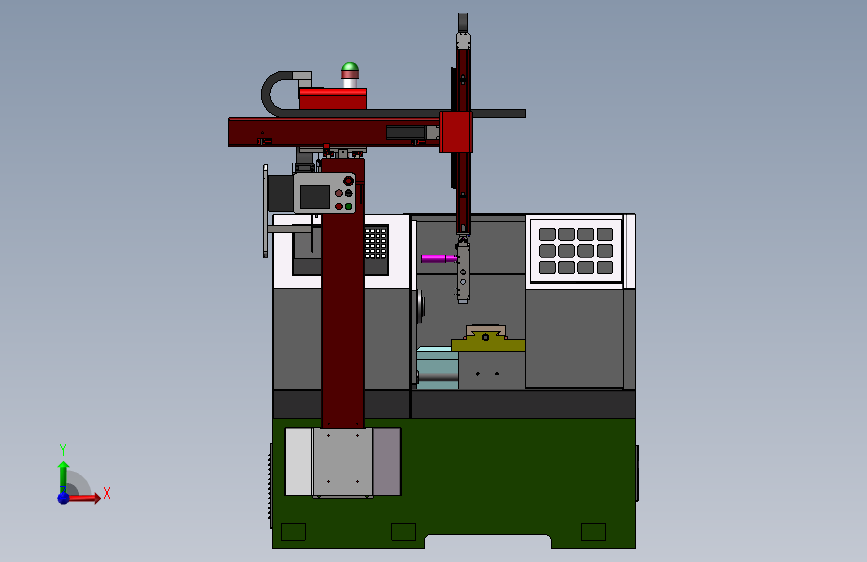This screenshot has height=562, width=867.
Task: Select the gray mounting plate at column base
Action: (x=343, y=462)
